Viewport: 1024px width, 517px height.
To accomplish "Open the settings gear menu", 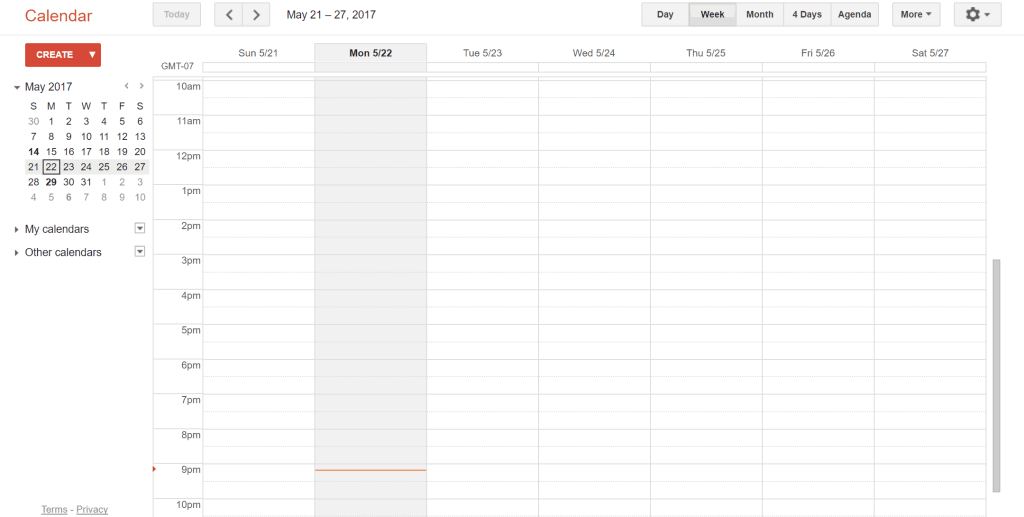I will pos(977,14).
